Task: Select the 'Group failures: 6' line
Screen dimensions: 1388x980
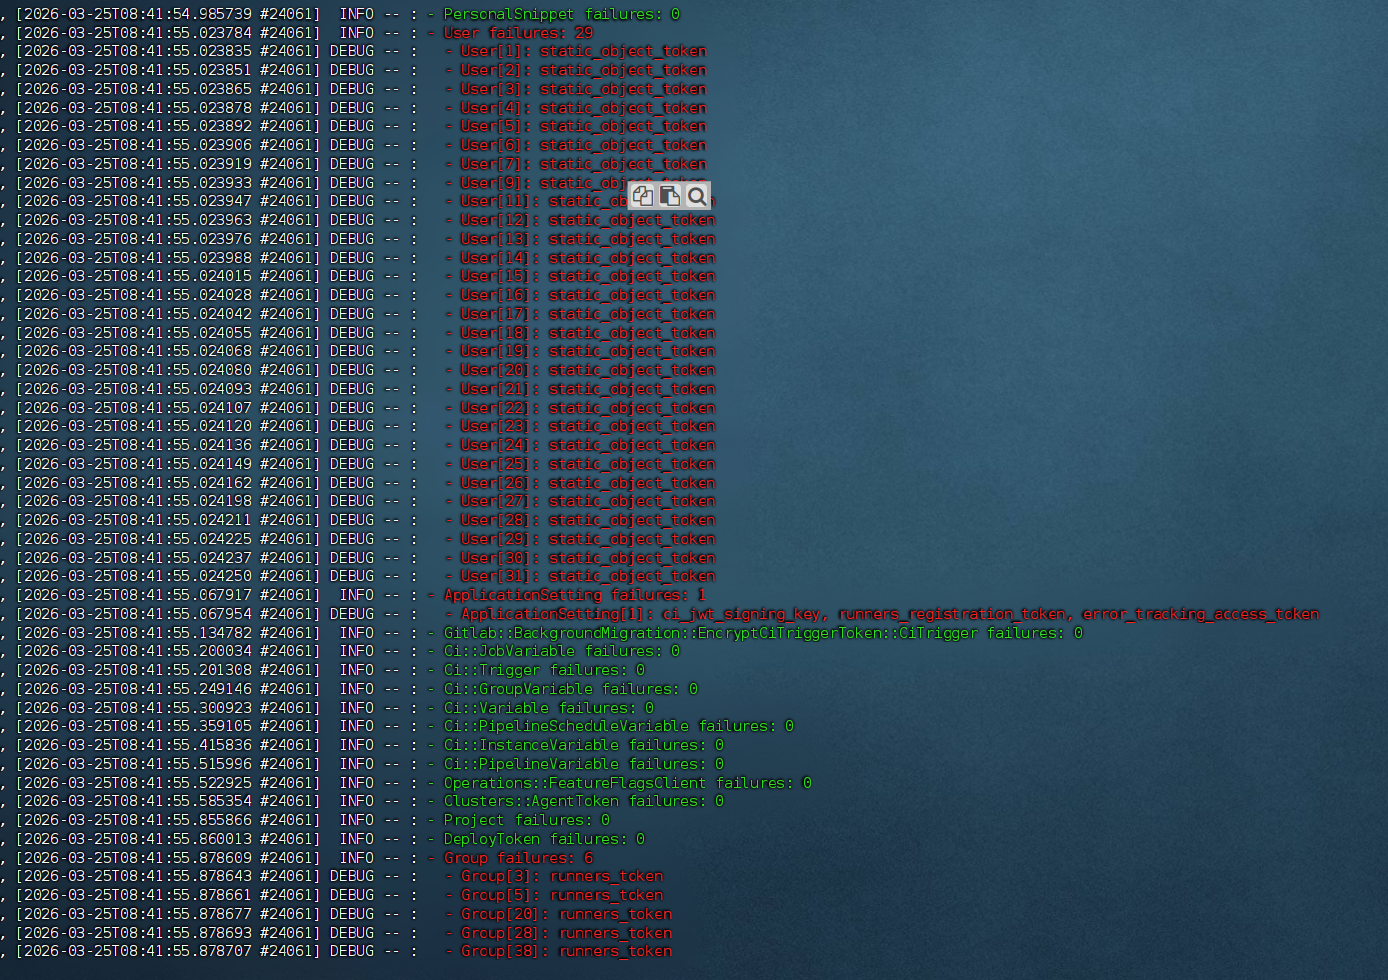Action: (518, 858)
